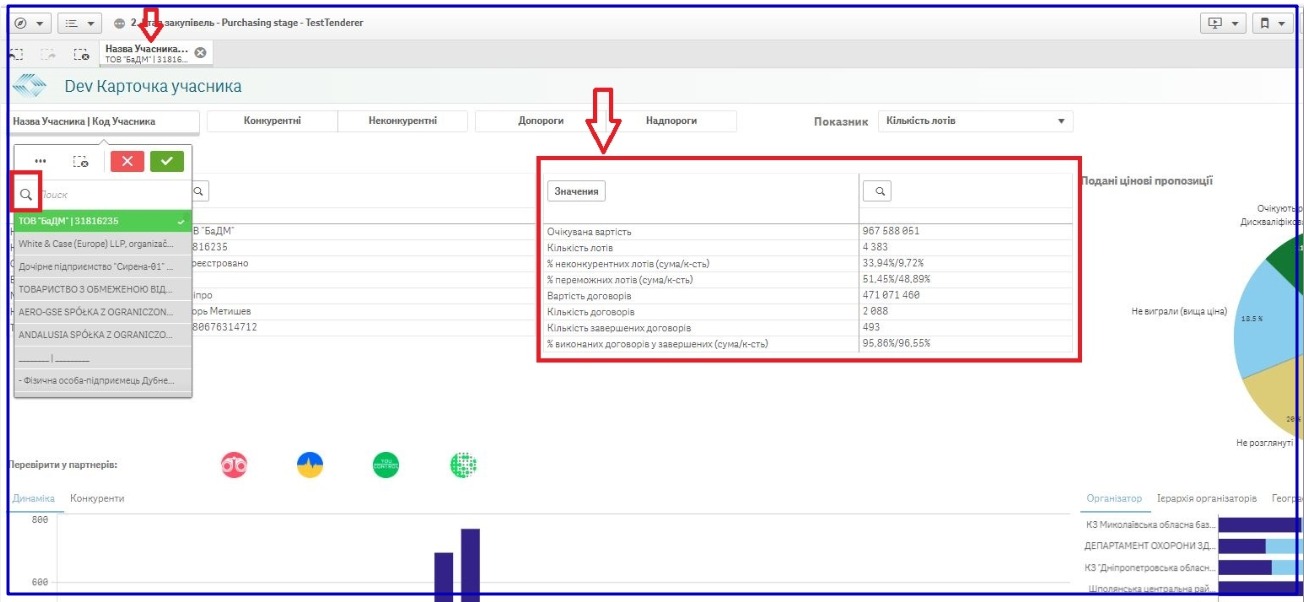The height and width of the screenshot is (602, 1304).
Task: Clear selection icon in listbox popup toolbar
Action: tap(83, 160)
